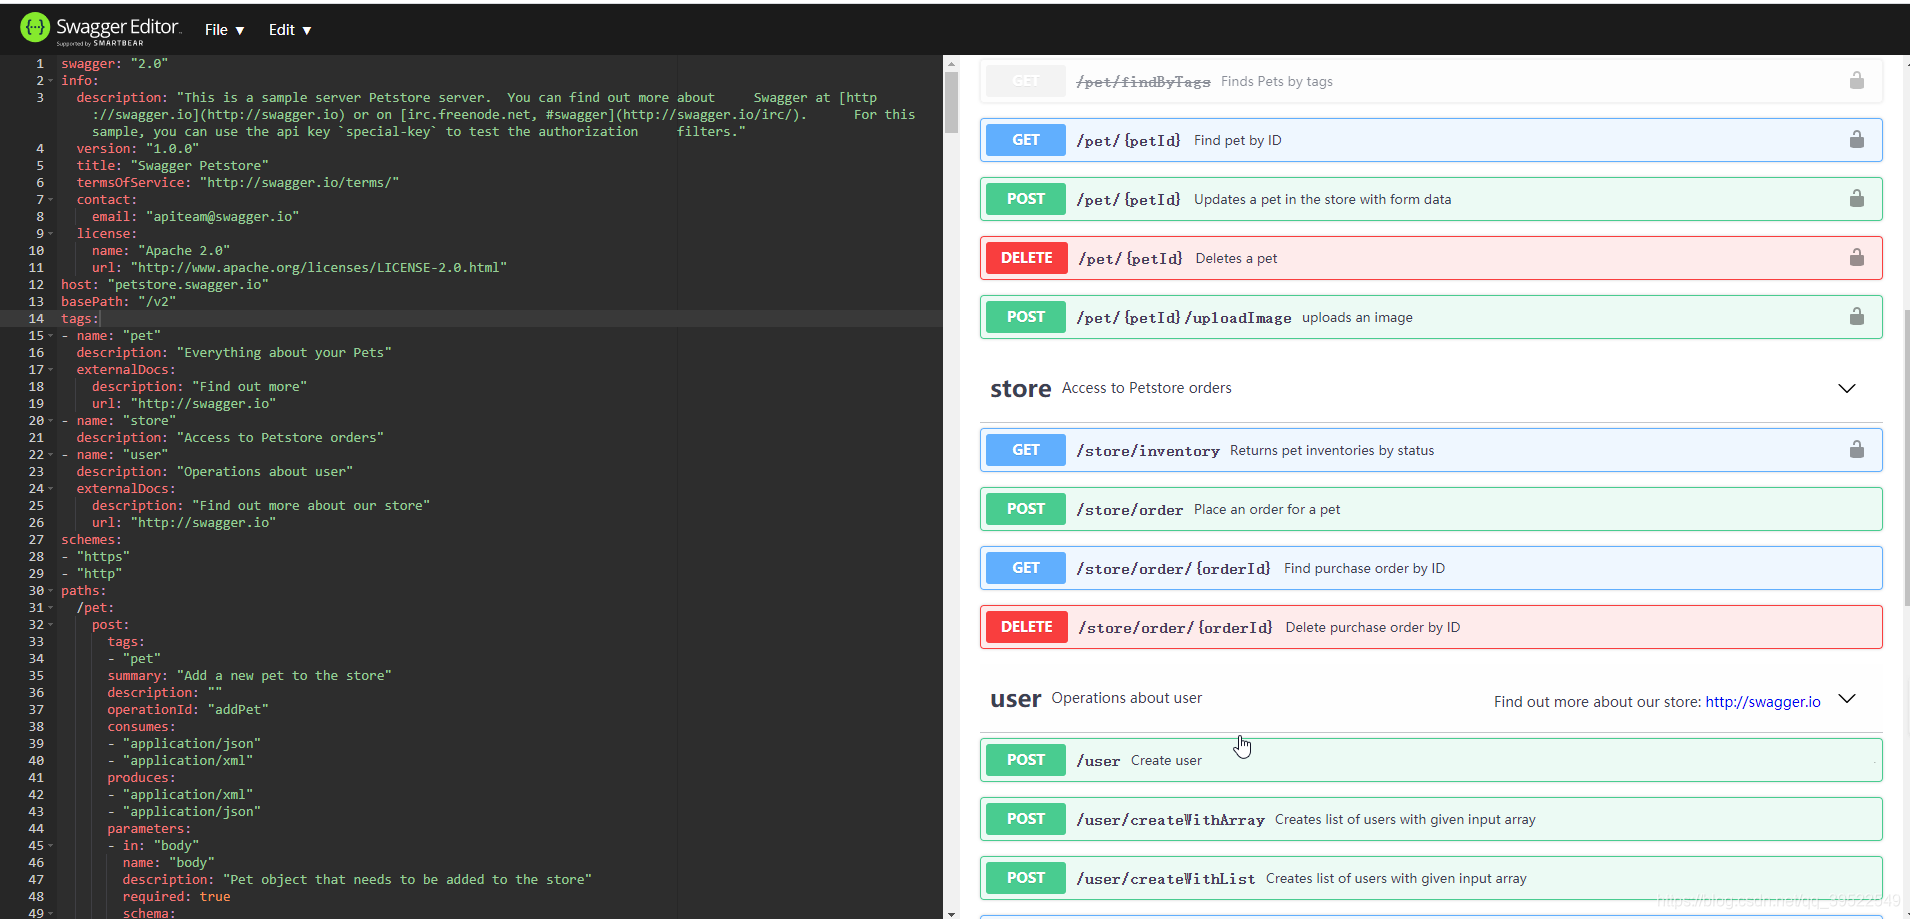This screenshot has width=1910, height=919.
Task: Click the preview pane scrollbar
Action: point(1906,460)
